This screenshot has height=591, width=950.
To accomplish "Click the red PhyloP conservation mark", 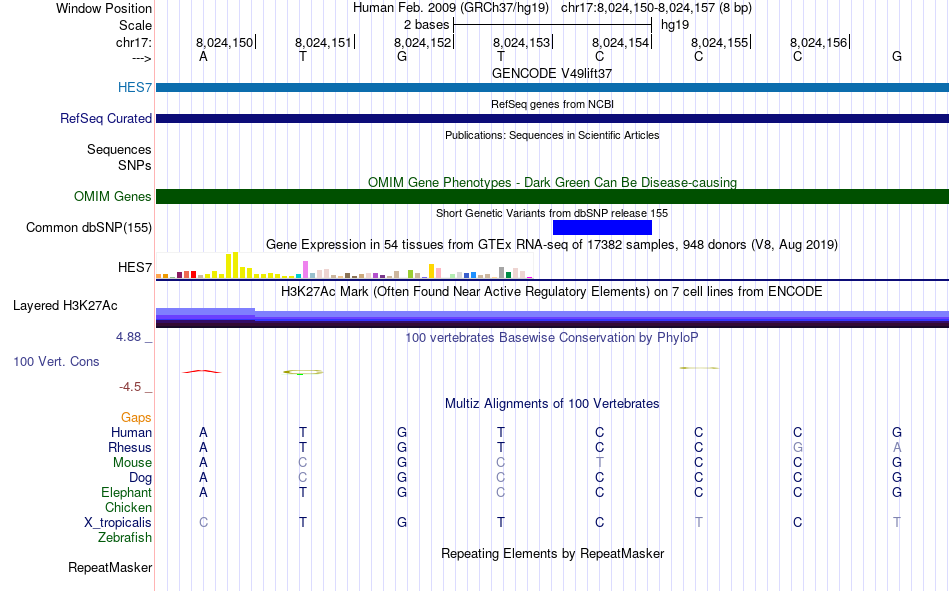I will click(x=202, y=372).
